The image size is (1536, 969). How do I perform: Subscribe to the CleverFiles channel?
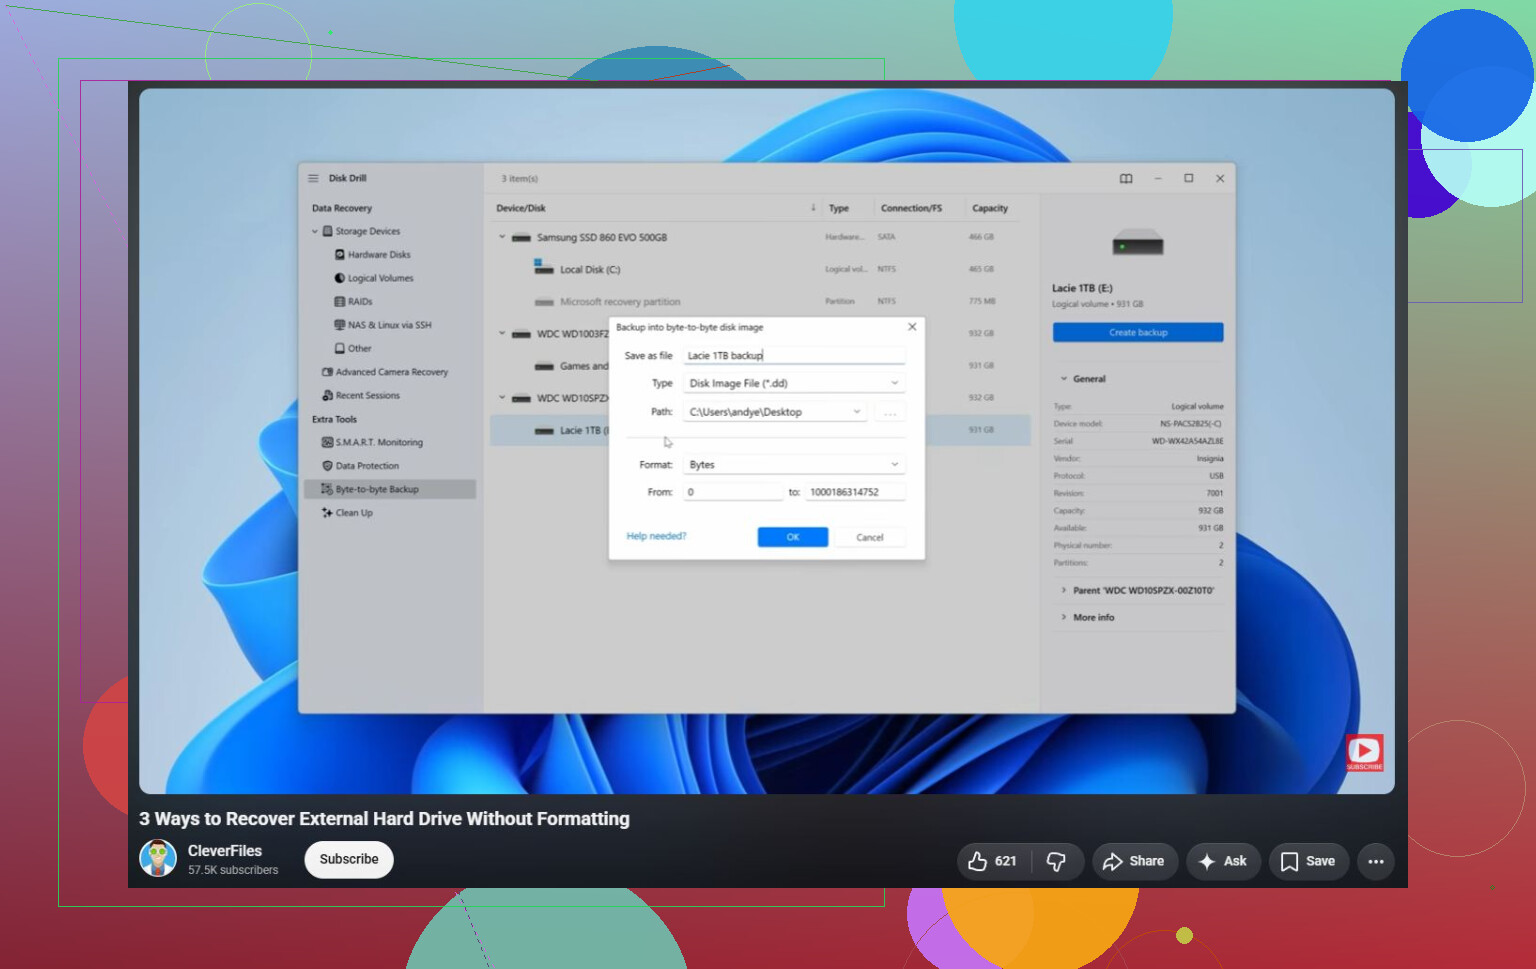pos(349,859)
